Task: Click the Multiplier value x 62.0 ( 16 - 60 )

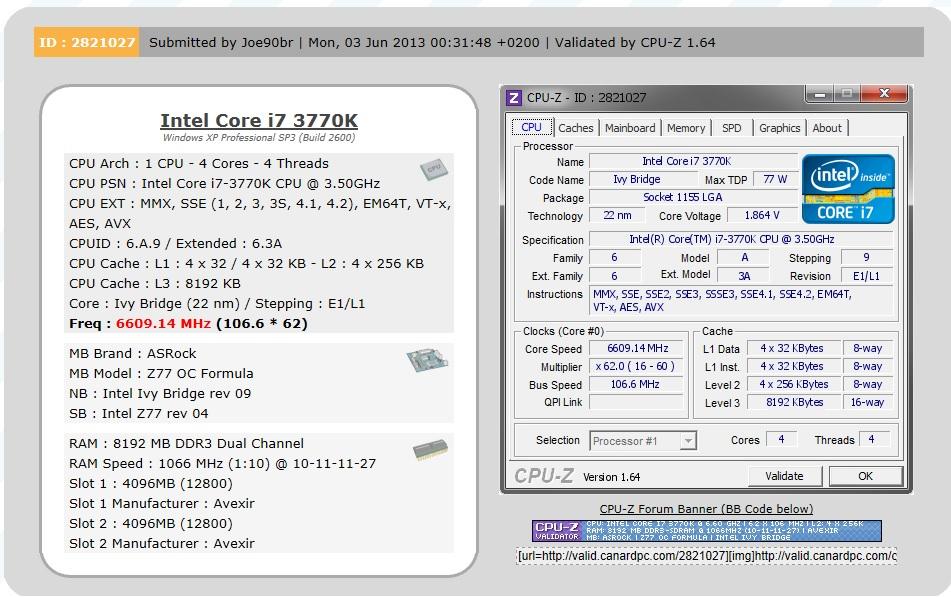Action: tap(635, 366)
